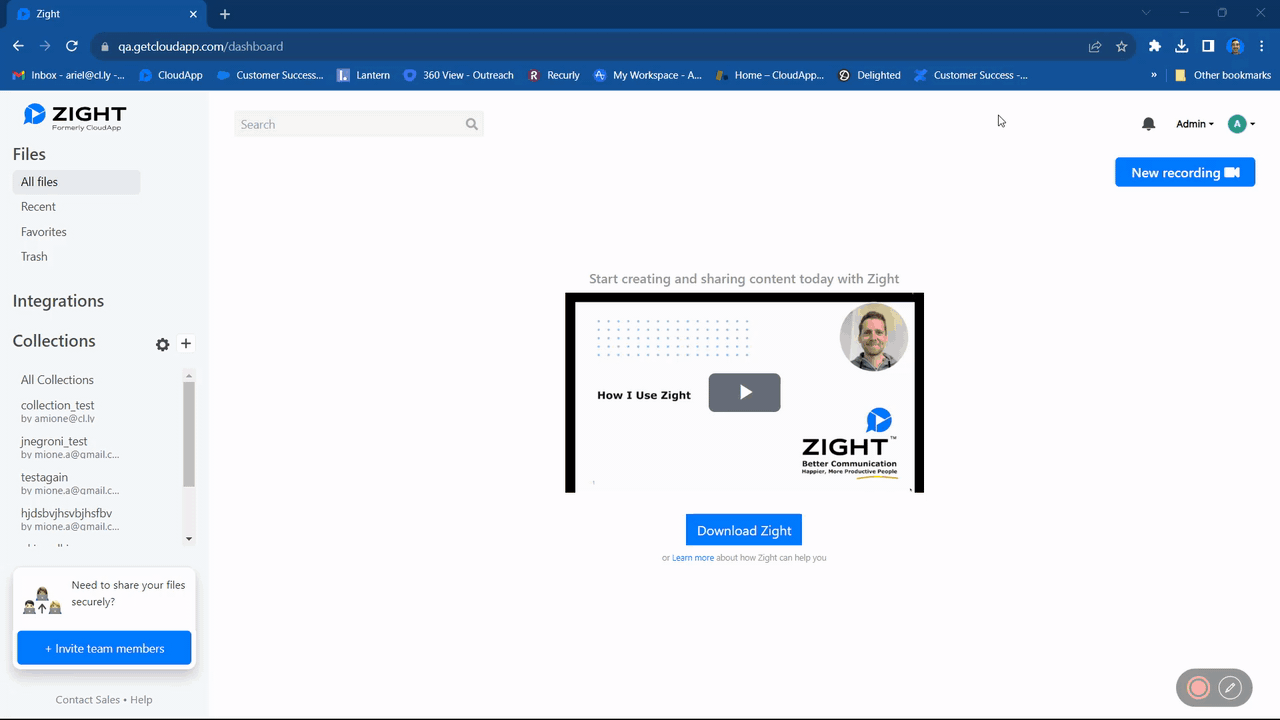
Task: Click the pencil annotate icon
Action: tap(1231, 688)
